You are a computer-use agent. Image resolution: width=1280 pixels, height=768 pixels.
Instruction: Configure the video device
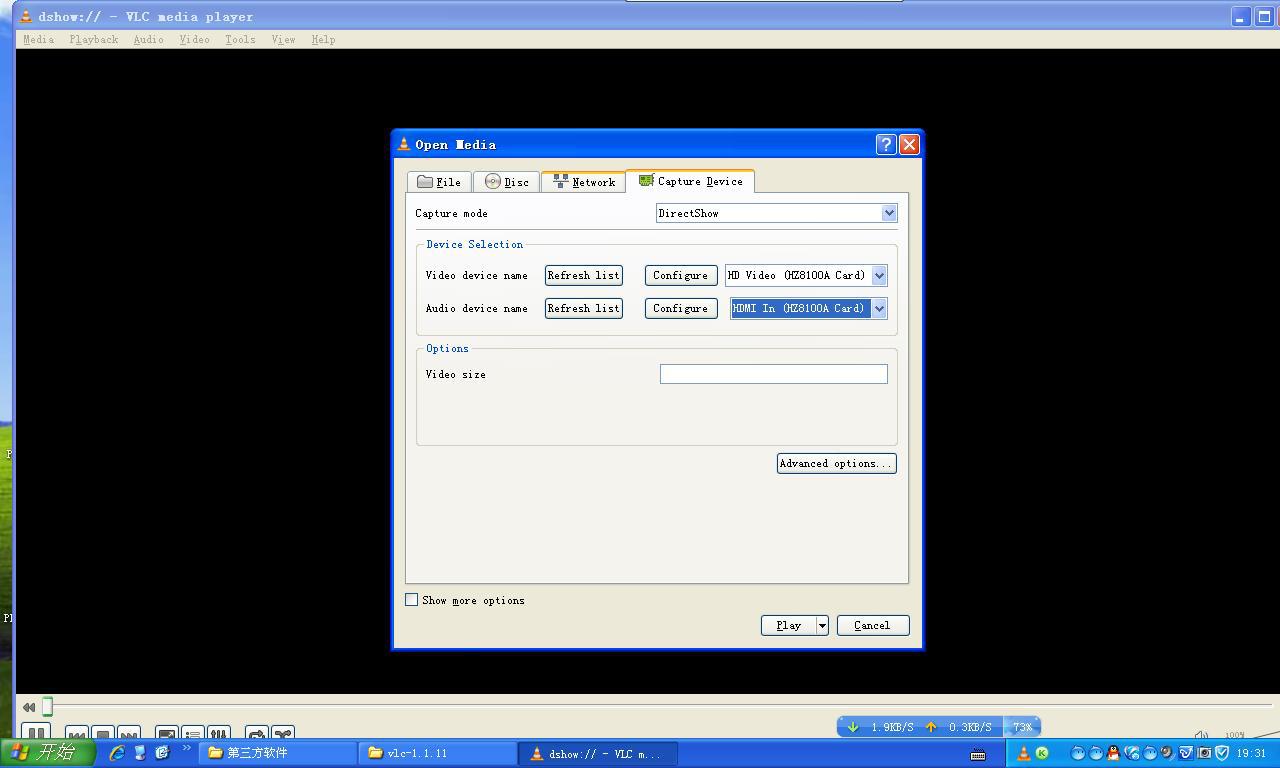pyautogui.click(x=681, y=275)
